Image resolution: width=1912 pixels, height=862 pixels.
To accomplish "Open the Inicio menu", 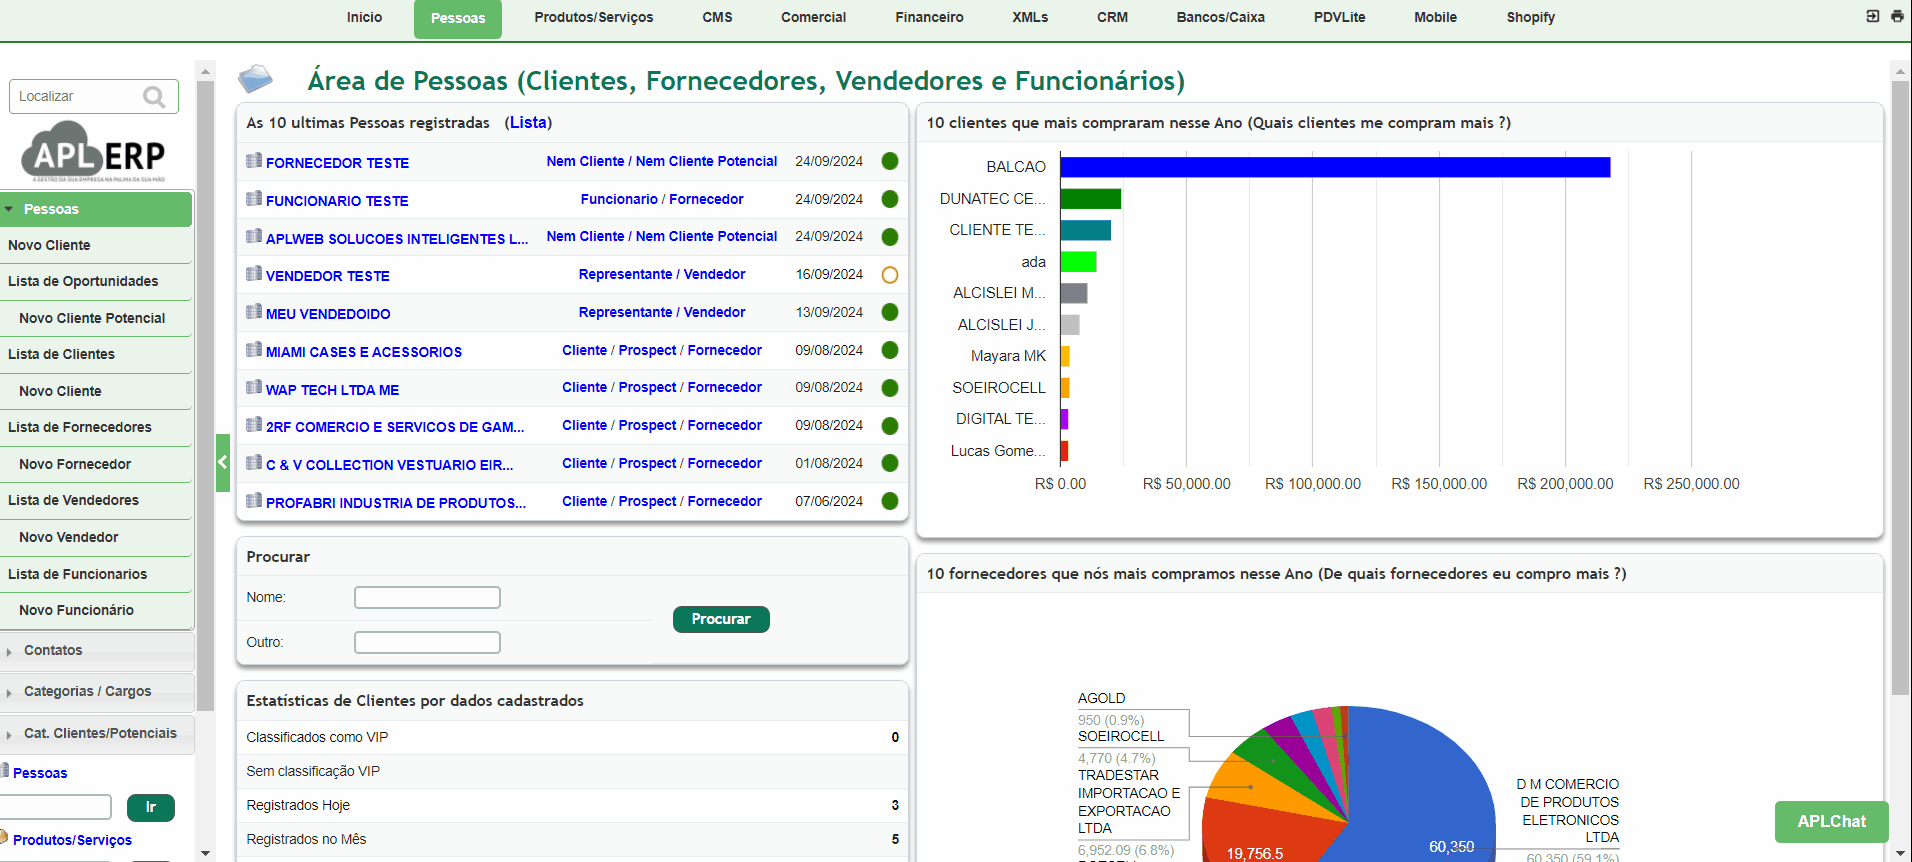I will coord(364,17).
